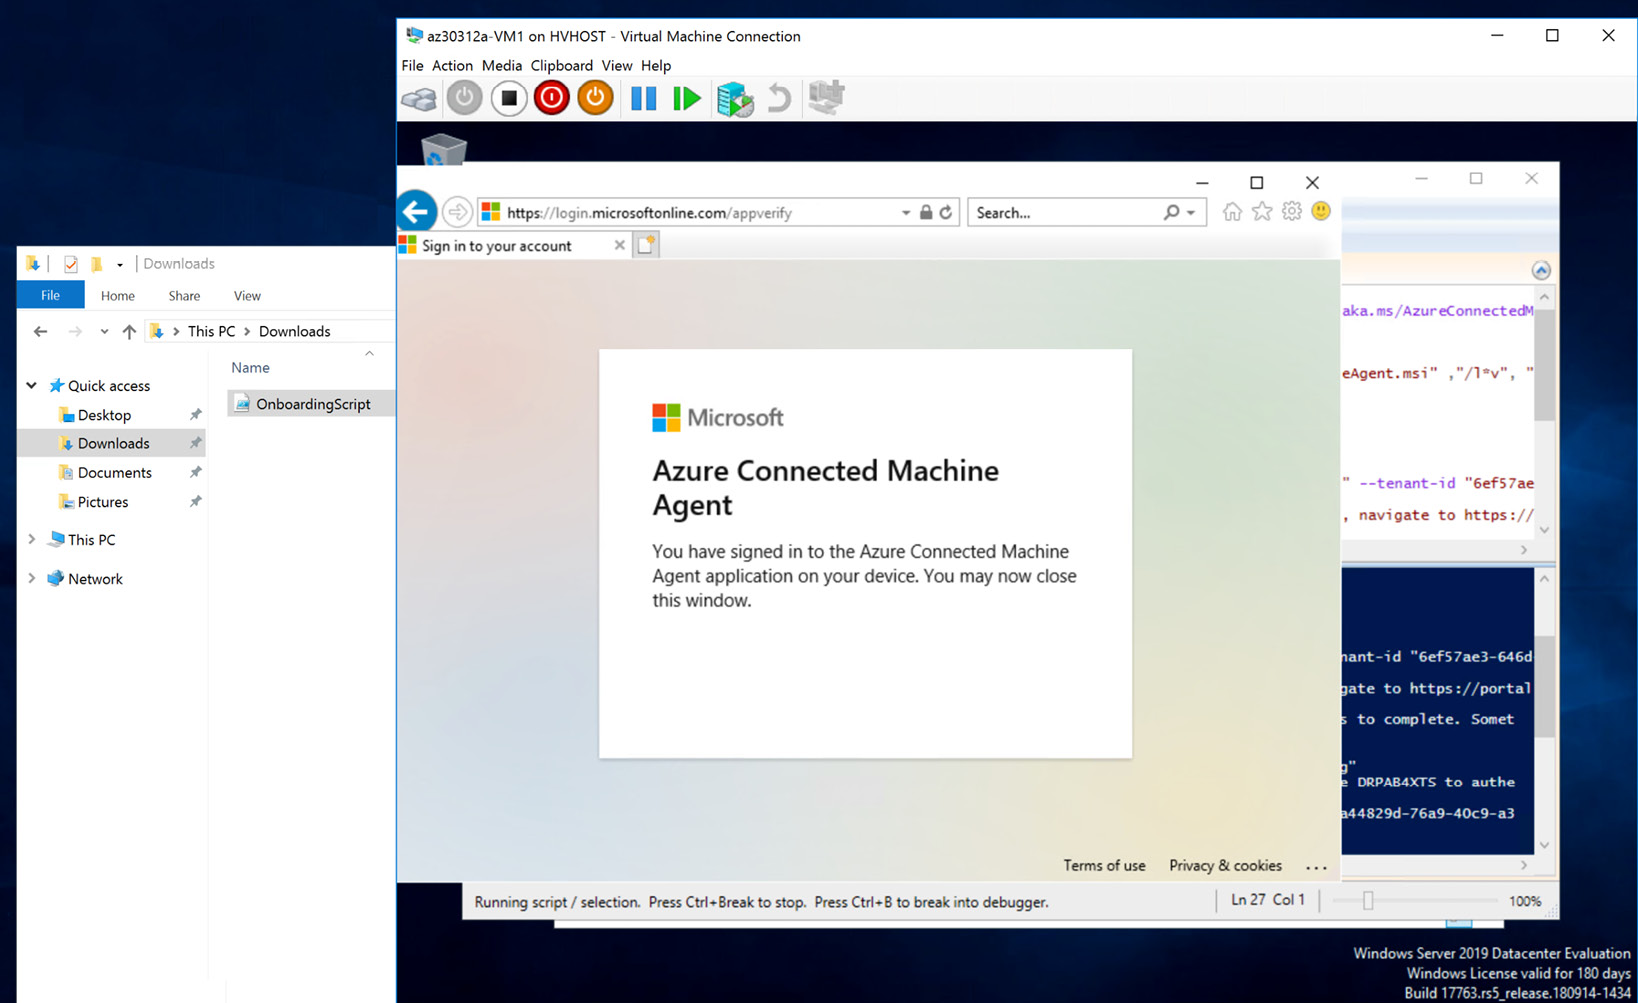Image resolution: width=1638 pixels, height=1003 pixels.
Task: Open the Recycle Bin on the VM desktop
Action: pyautogui.click(x=443, y=150)
